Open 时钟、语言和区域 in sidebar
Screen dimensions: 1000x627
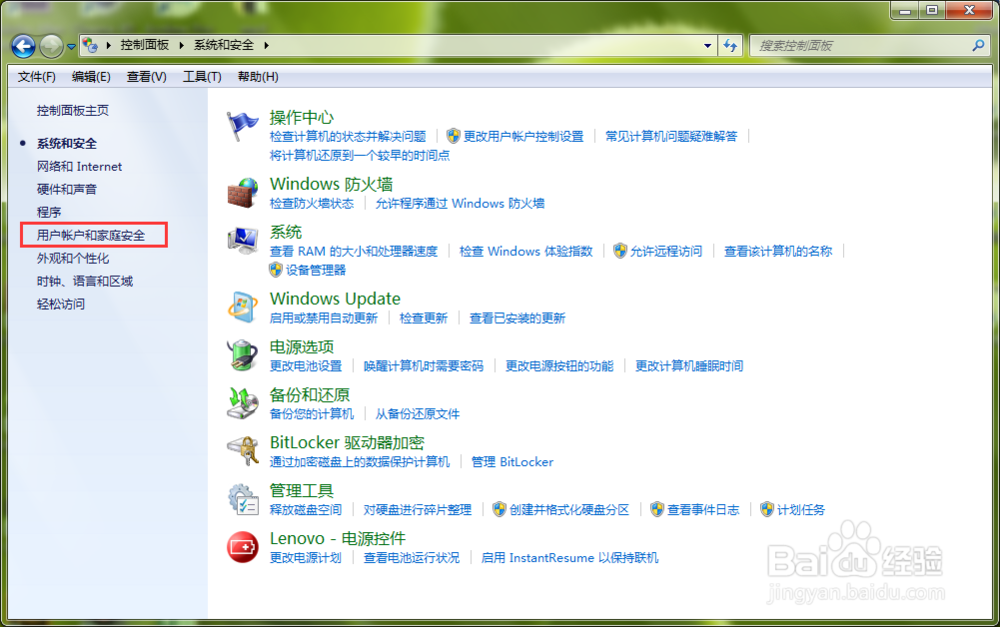(85, 281)
